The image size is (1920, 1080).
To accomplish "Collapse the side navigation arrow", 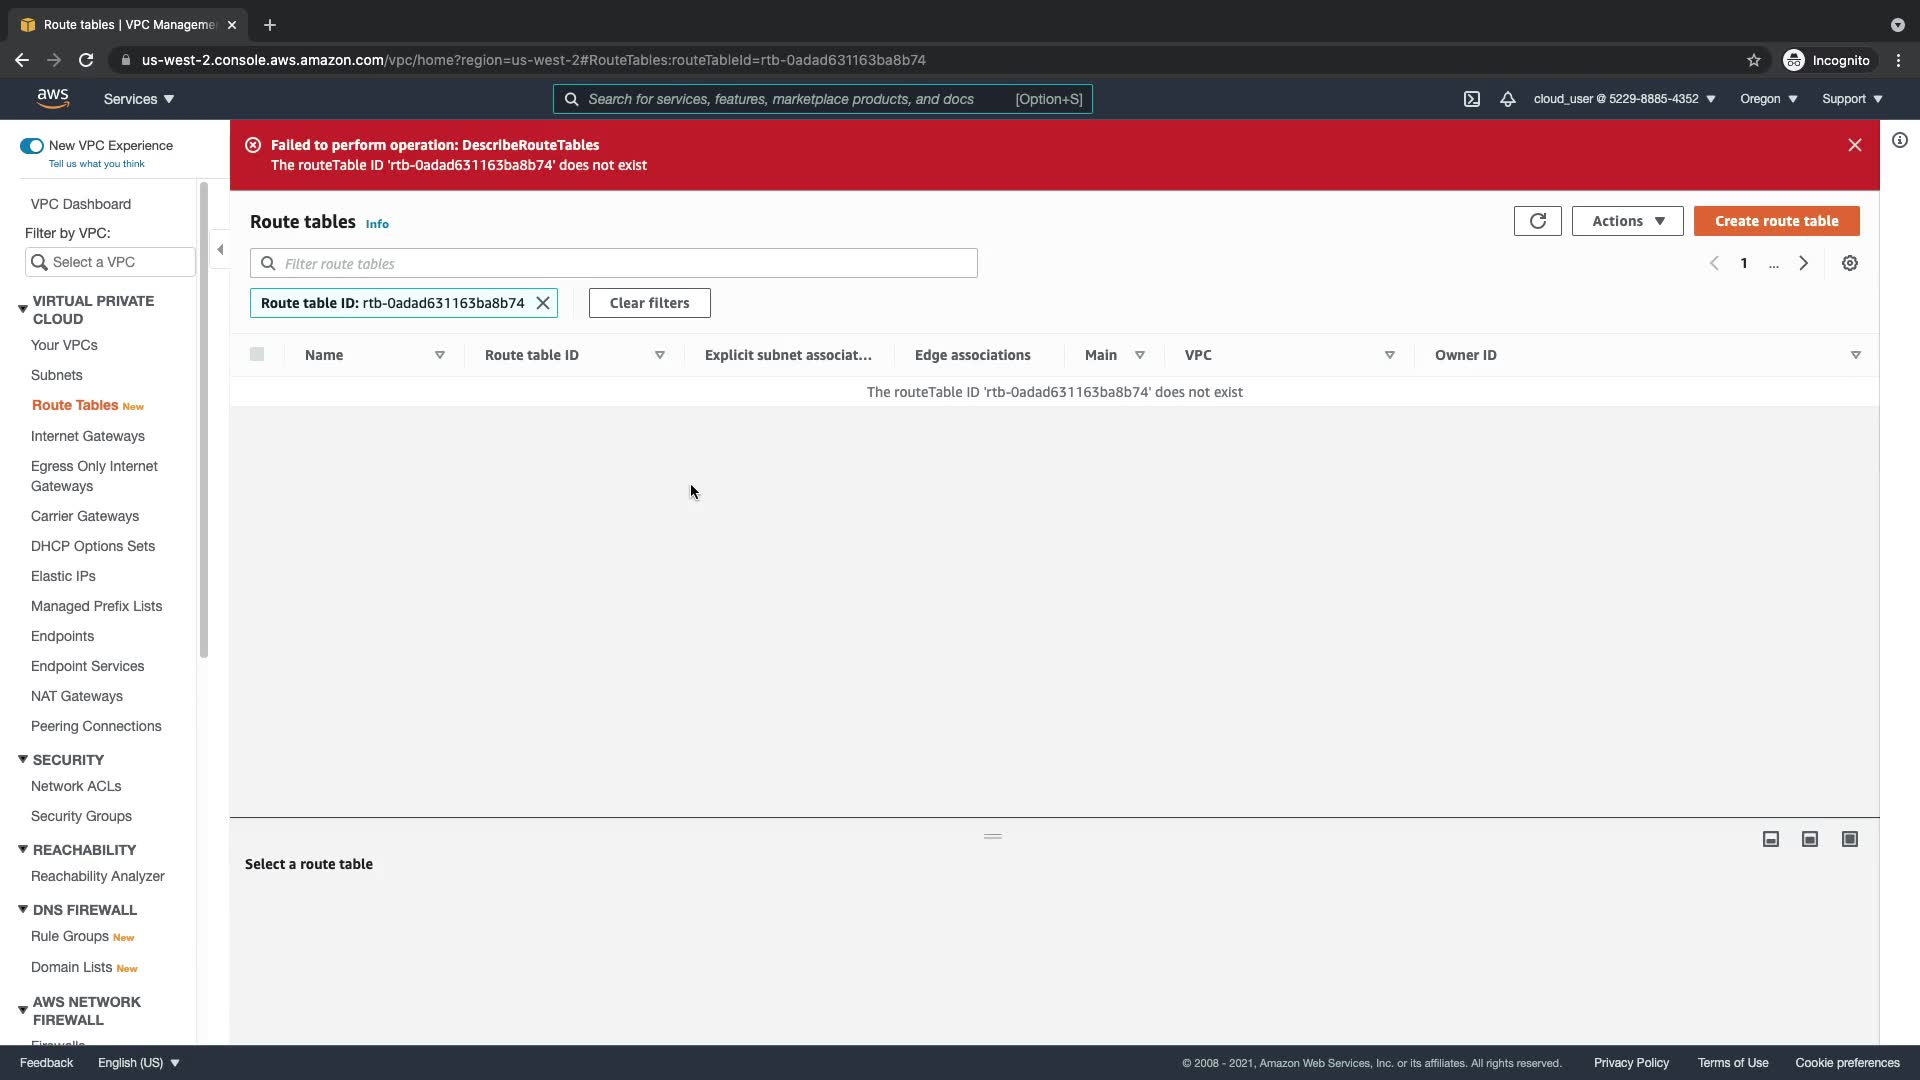I will (x=220, y=250).
